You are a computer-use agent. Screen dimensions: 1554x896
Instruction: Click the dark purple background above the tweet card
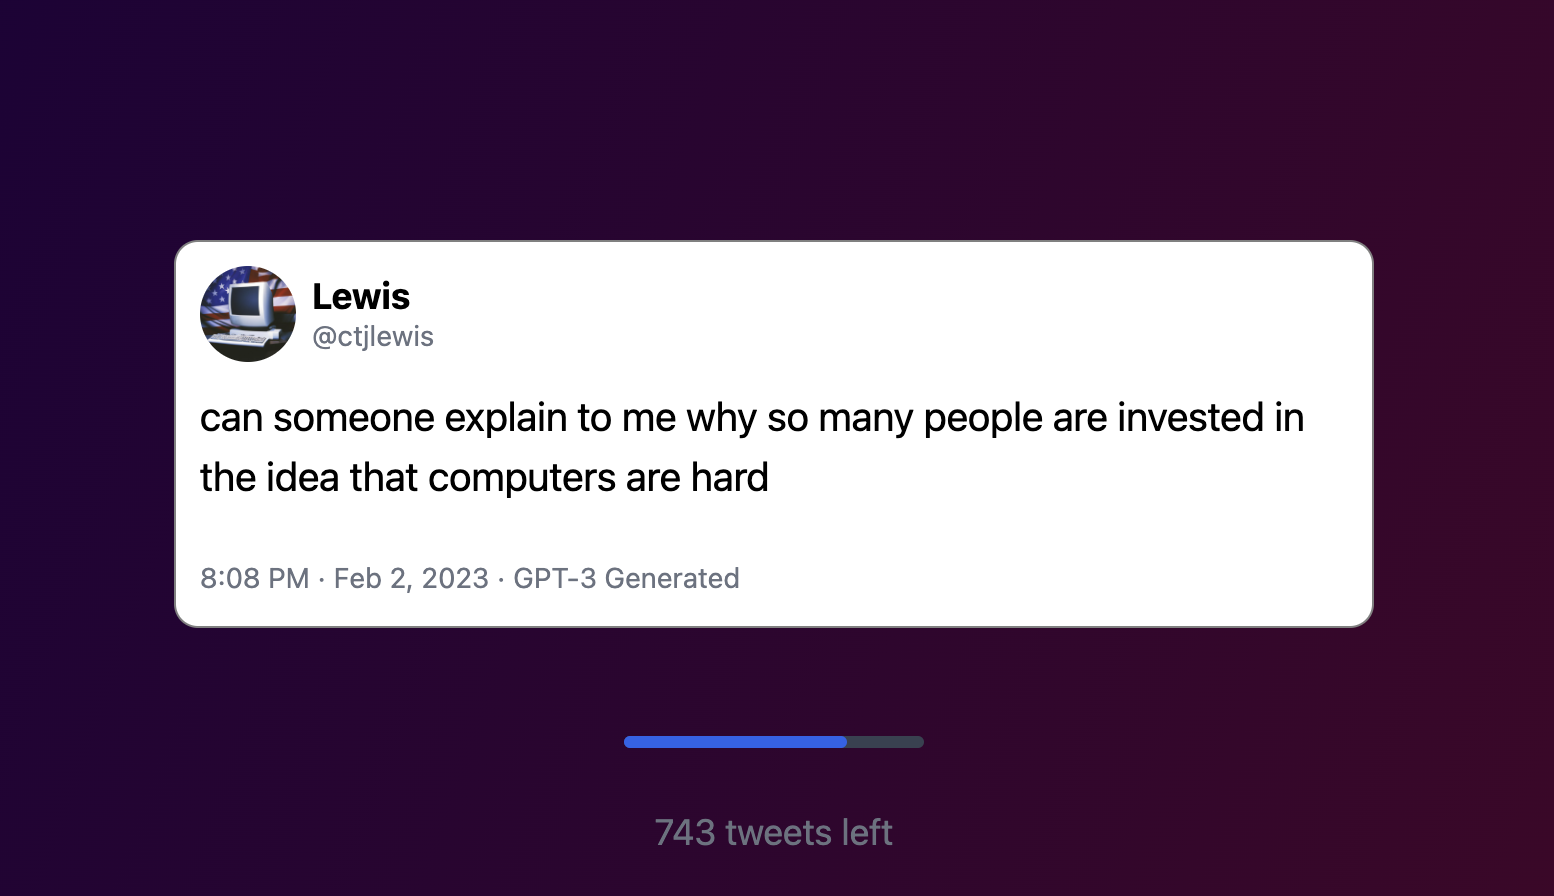(x=777, y=120)
